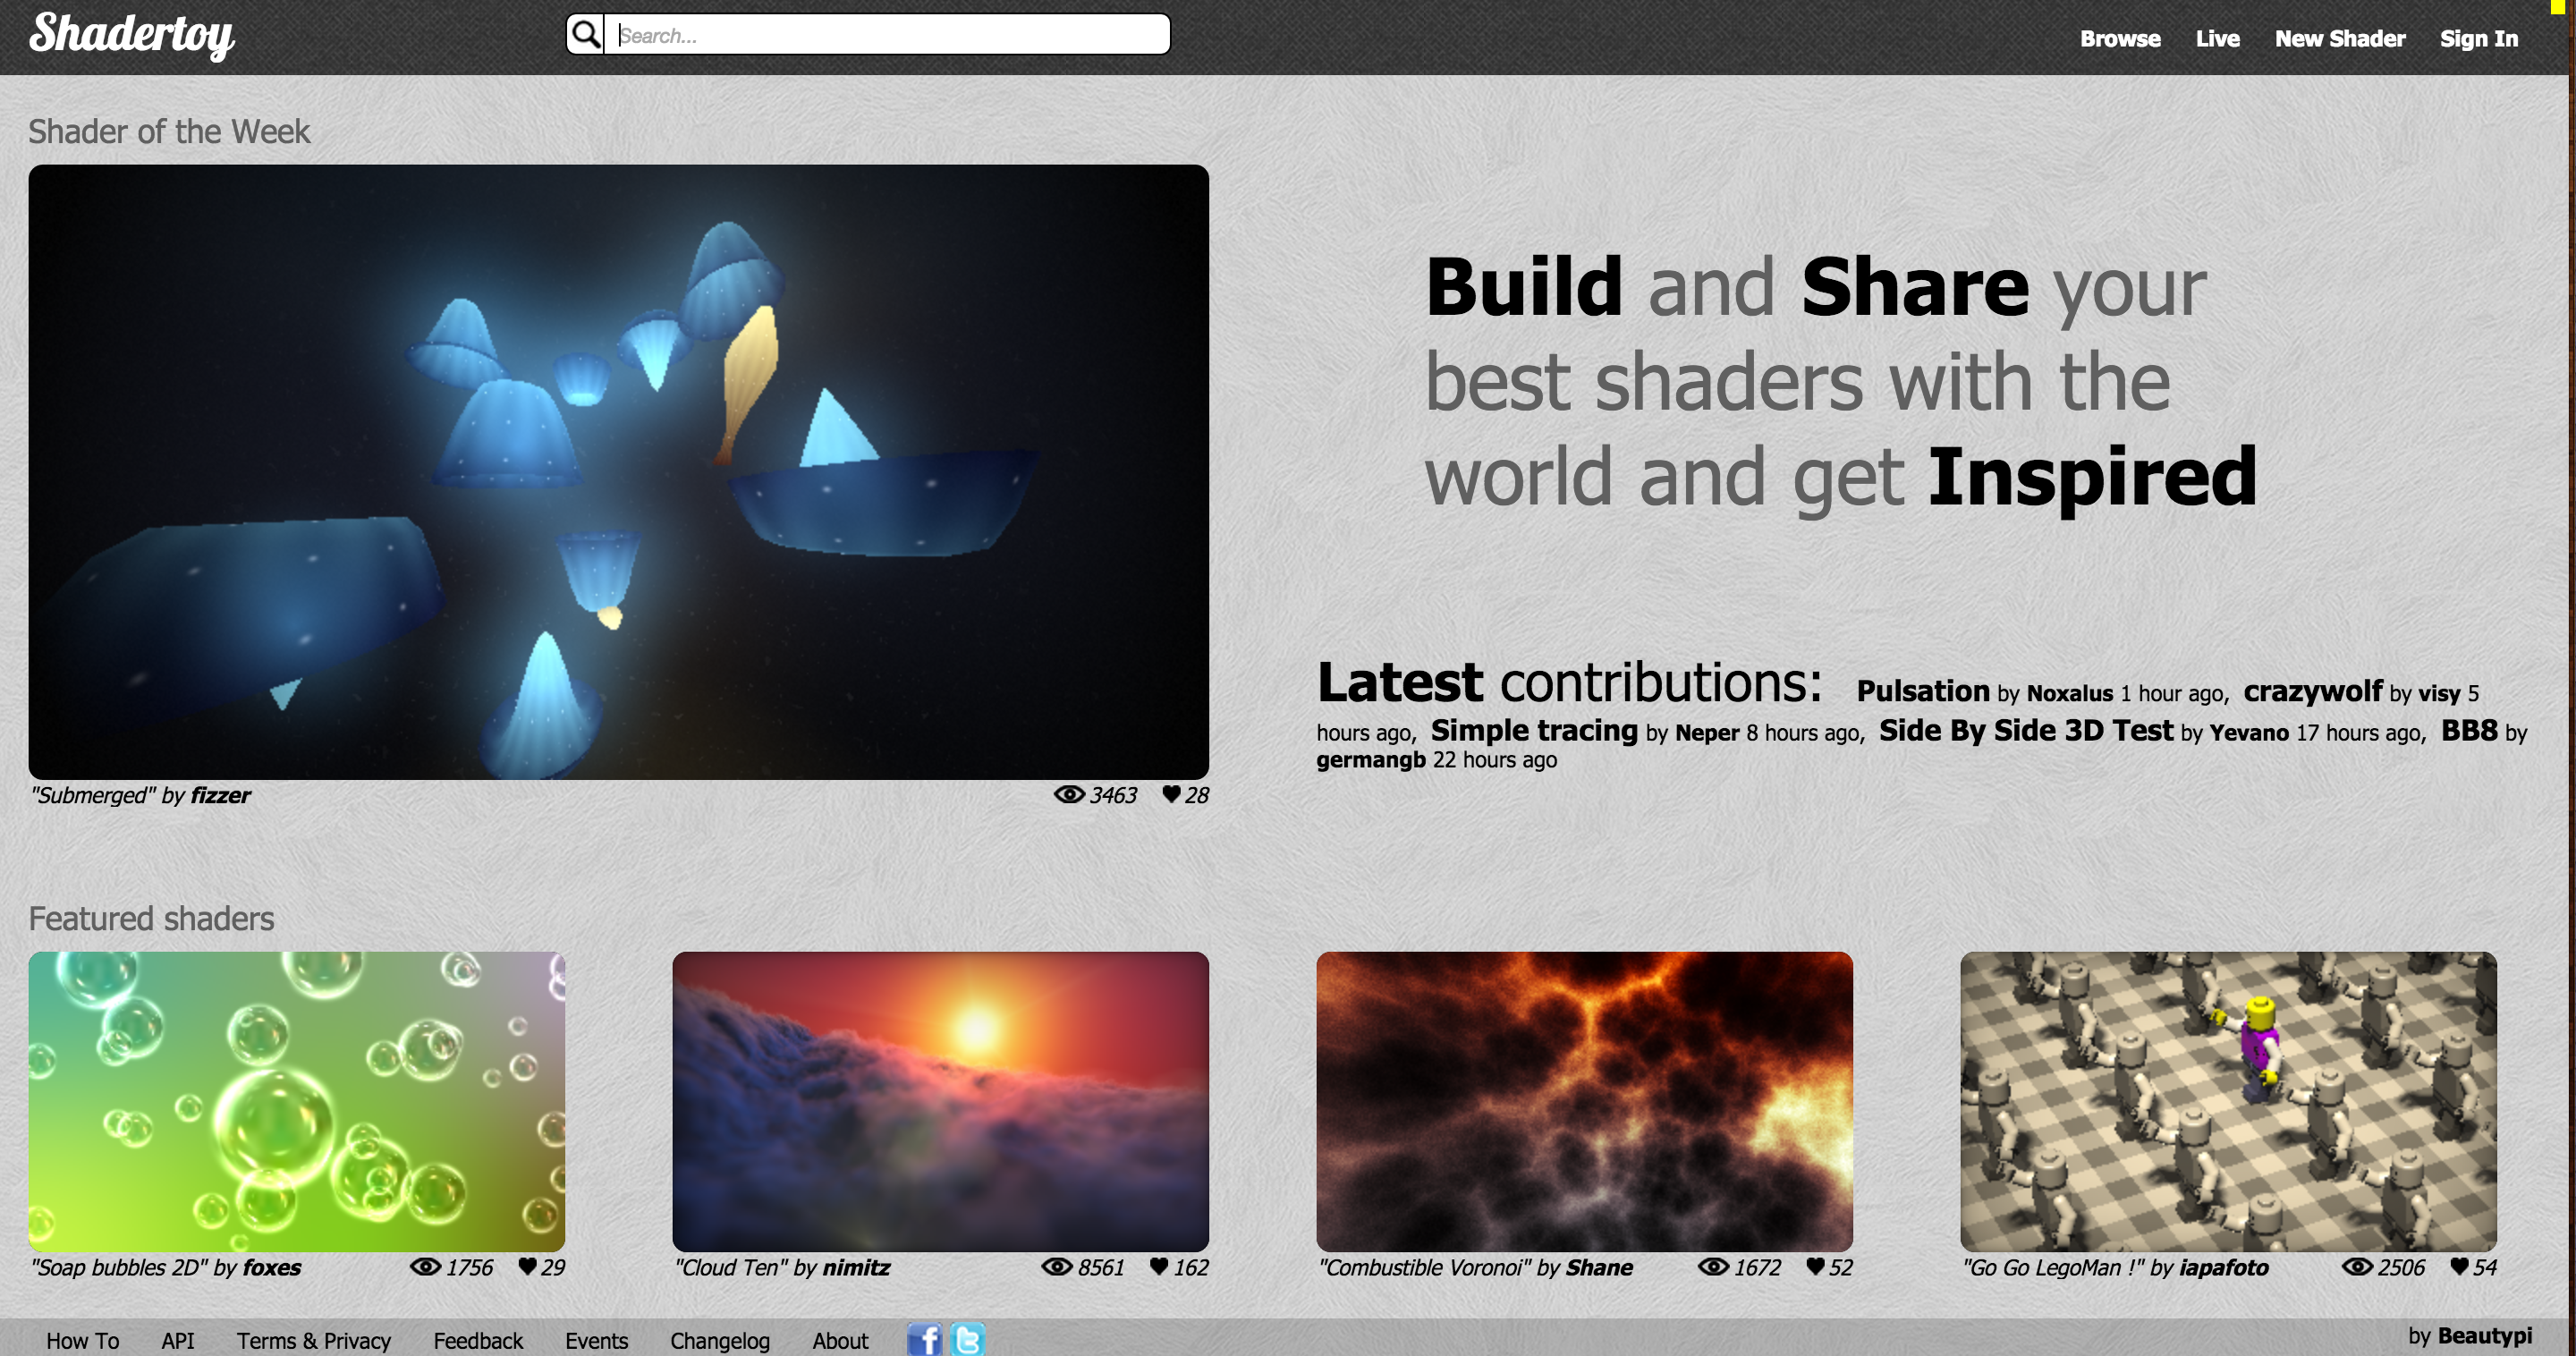Go to the Live page
This screenshot has height=1356, width=2576.
tap(2217, 39)
